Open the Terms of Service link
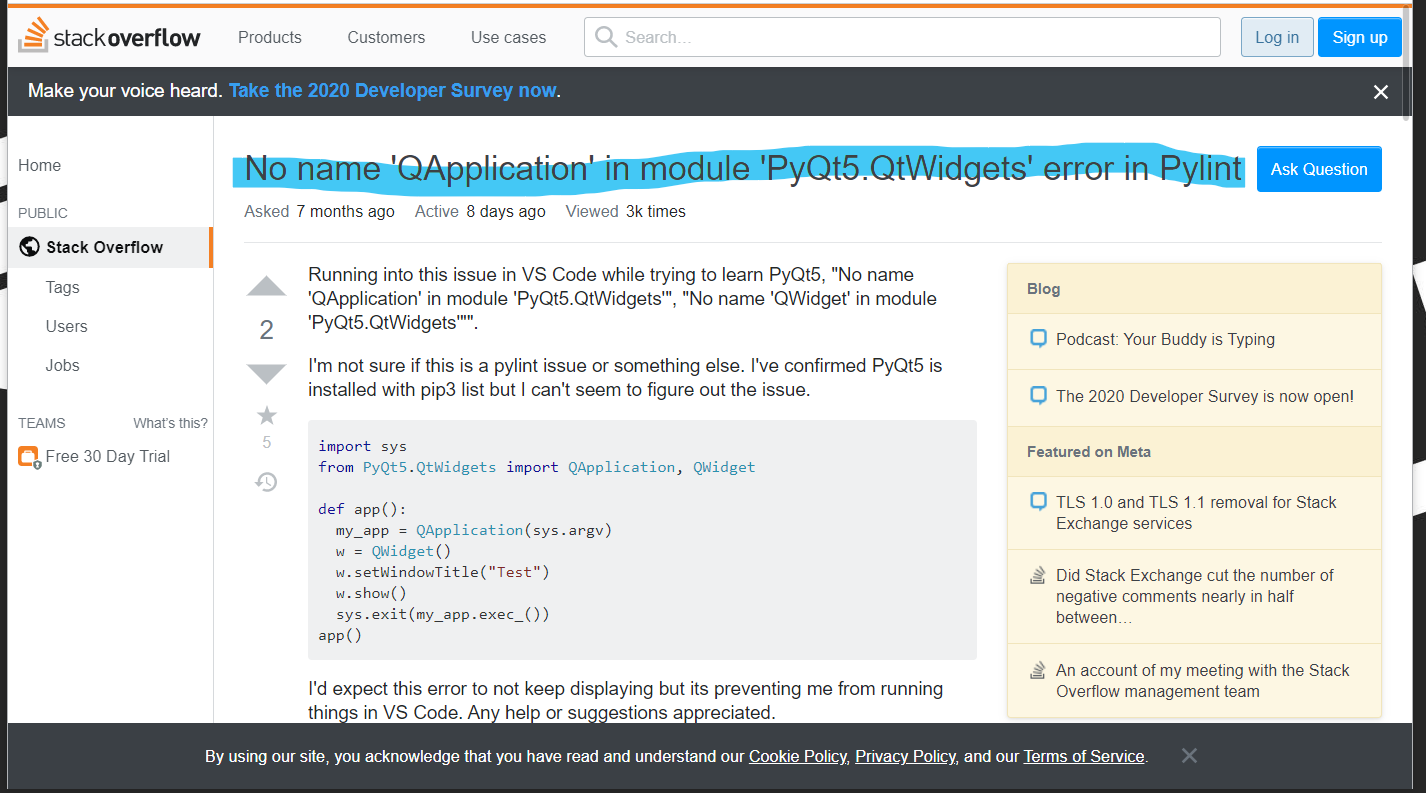The width and height of the screenshot is (1426, 793). pos(1084,756)
